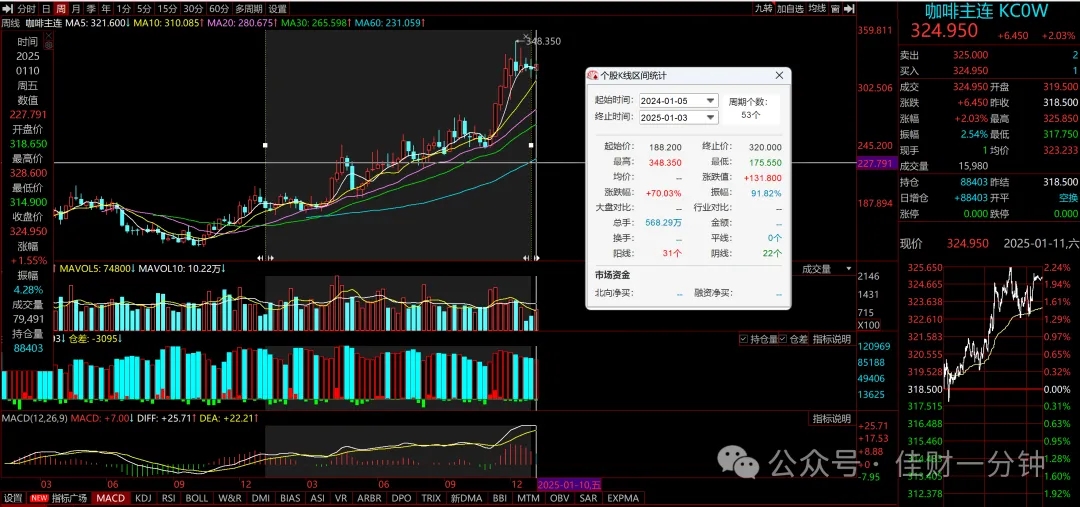This screenshot has width=1080, height=507.
Task: Open 指标说明 for the MACD panel
Action: [831, 419]
